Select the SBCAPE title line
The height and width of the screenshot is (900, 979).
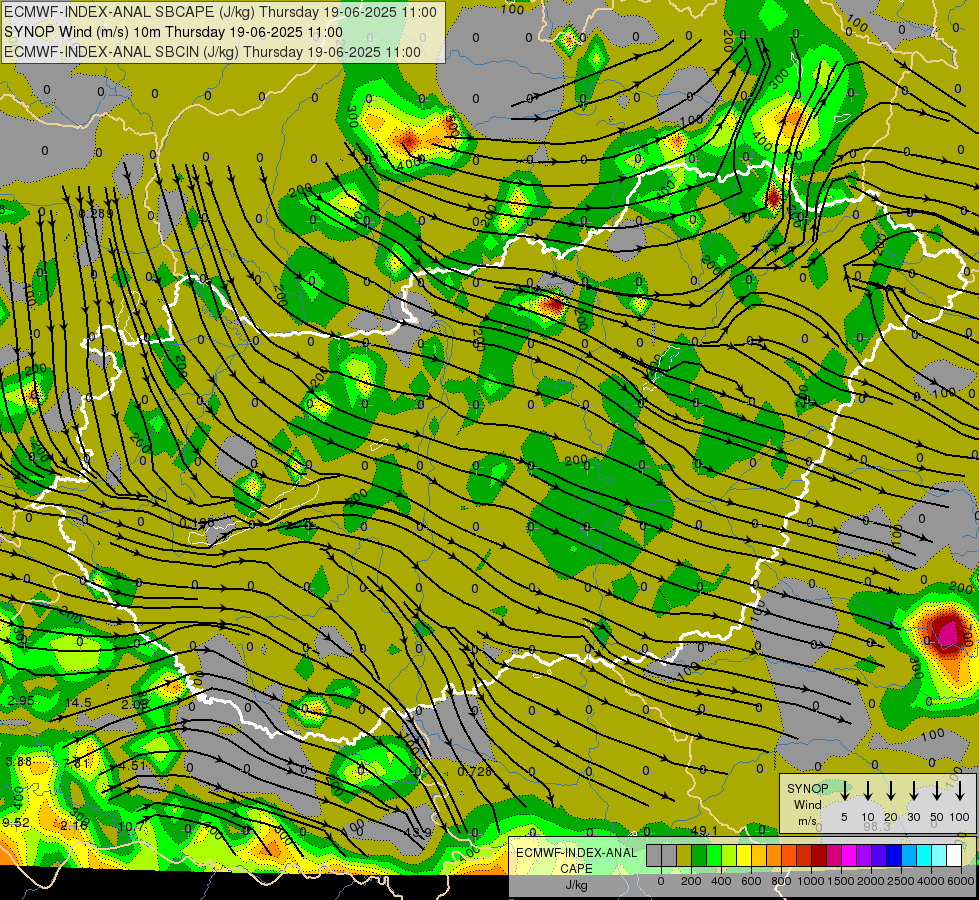[220, 12]
